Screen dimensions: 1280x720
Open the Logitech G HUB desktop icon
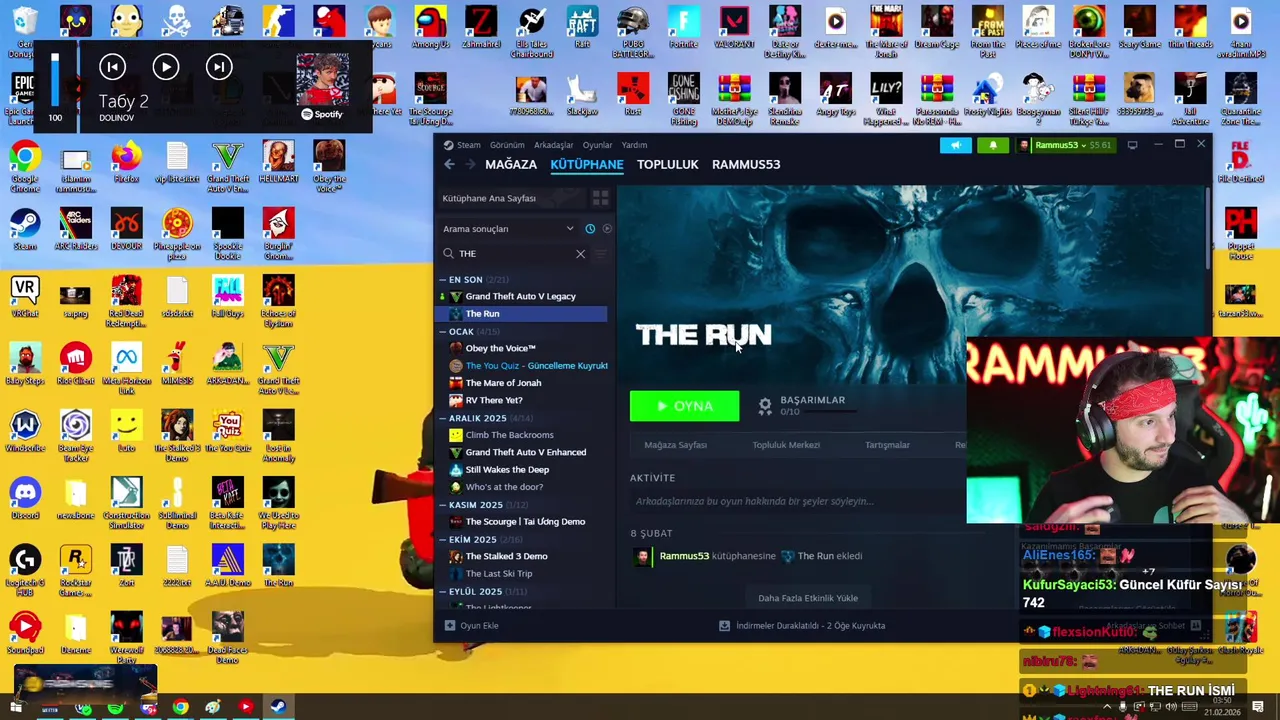25,571
